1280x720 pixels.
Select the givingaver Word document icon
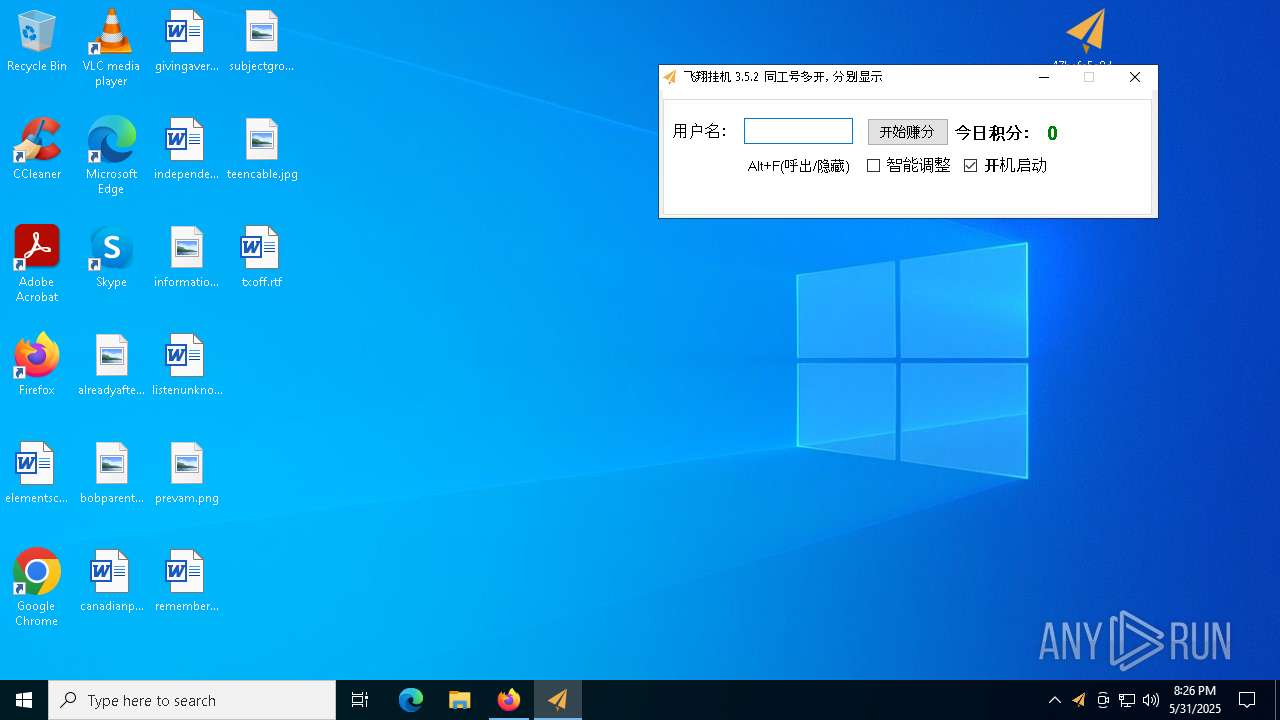coord(186,42)
